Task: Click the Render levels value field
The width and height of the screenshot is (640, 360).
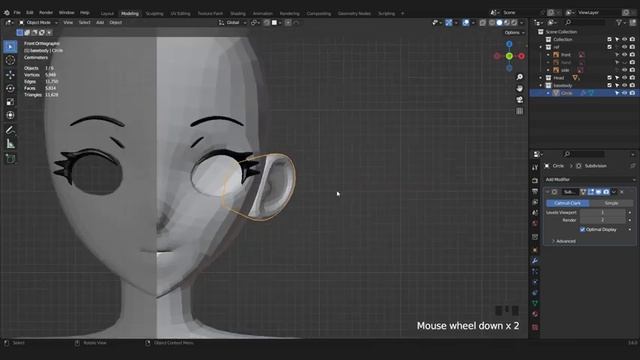Action: pyautogui.click(x=602, y=220)
